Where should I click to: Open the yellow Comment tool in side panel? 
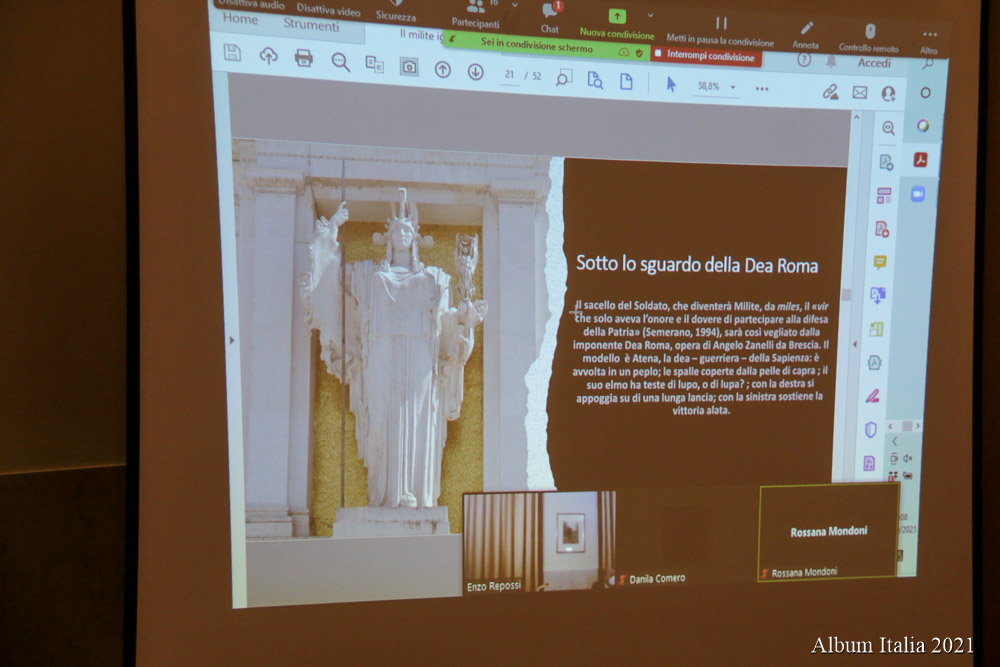tap(880, 261)
